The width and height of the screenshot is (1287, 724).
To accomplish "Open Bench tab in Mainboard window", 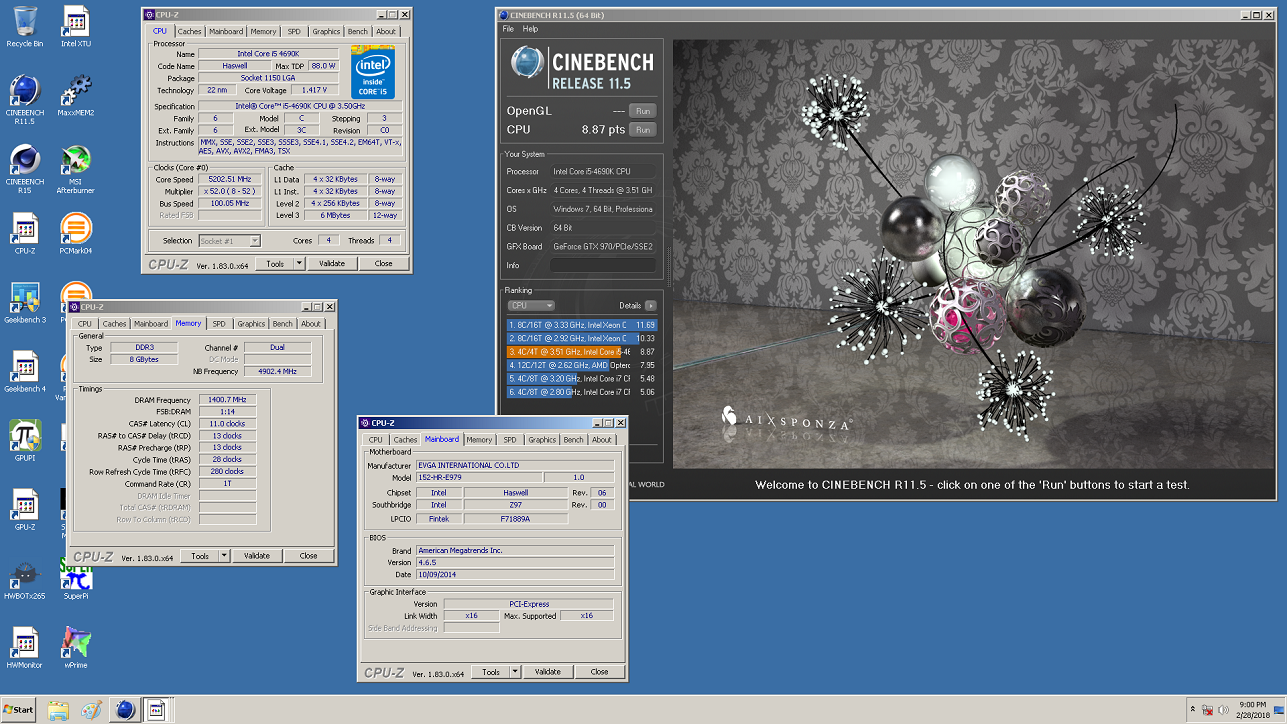I will [574, 439].
